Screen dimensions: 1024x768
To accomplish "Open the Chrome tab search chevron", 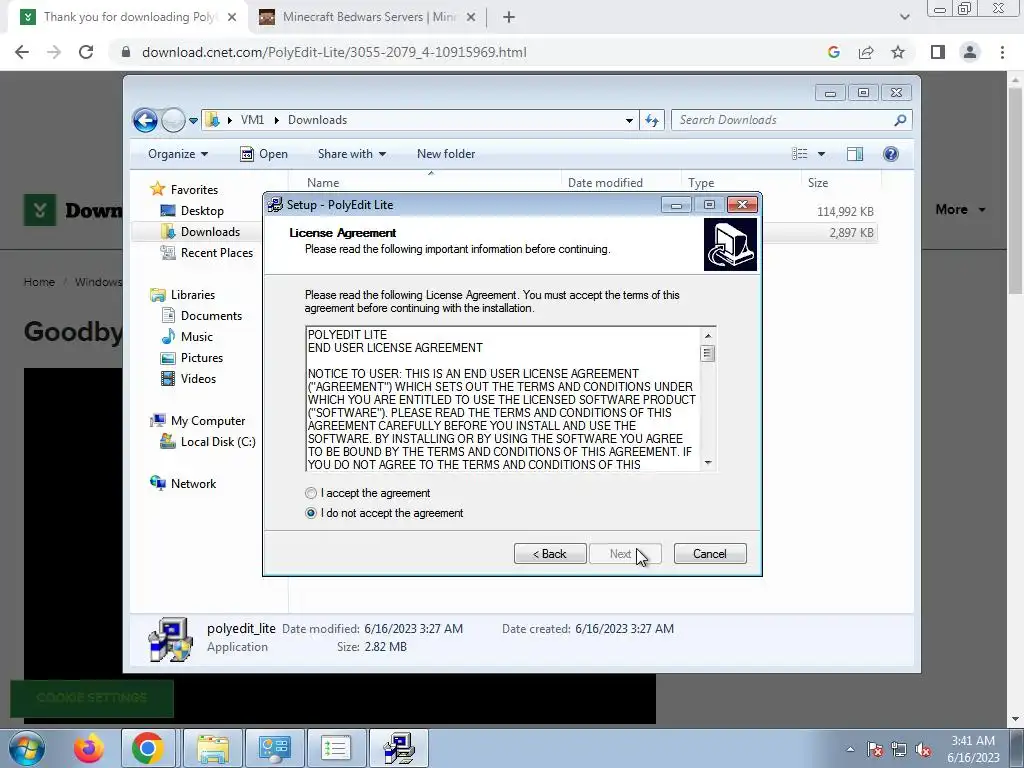I will [904, 18].
